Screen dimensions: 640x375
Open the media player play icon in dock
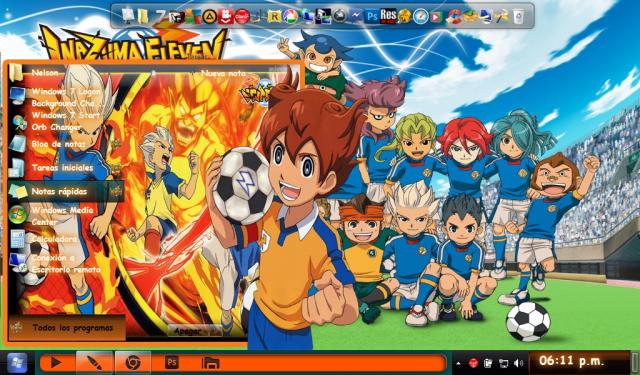tap(437, 17)
